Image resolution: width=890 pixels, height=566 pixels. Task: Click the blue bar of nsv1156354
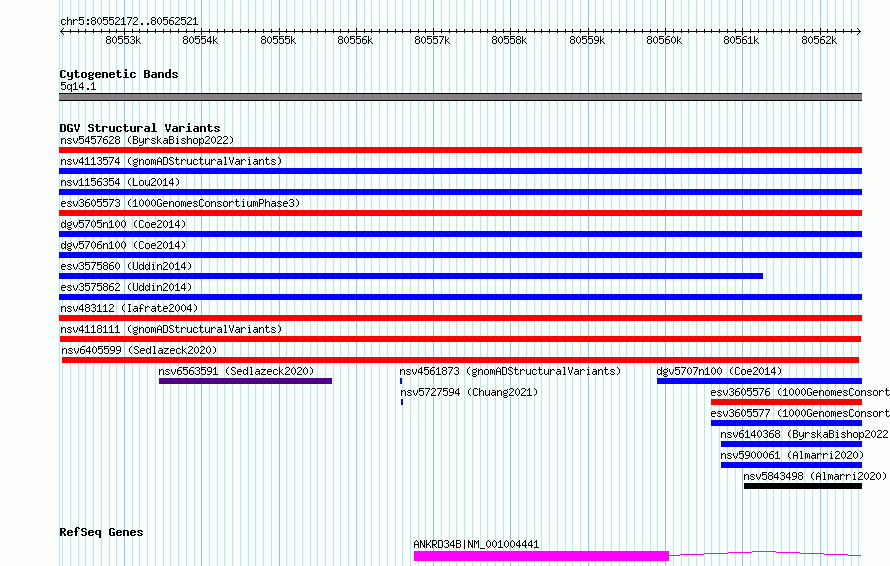coord(460,192)
